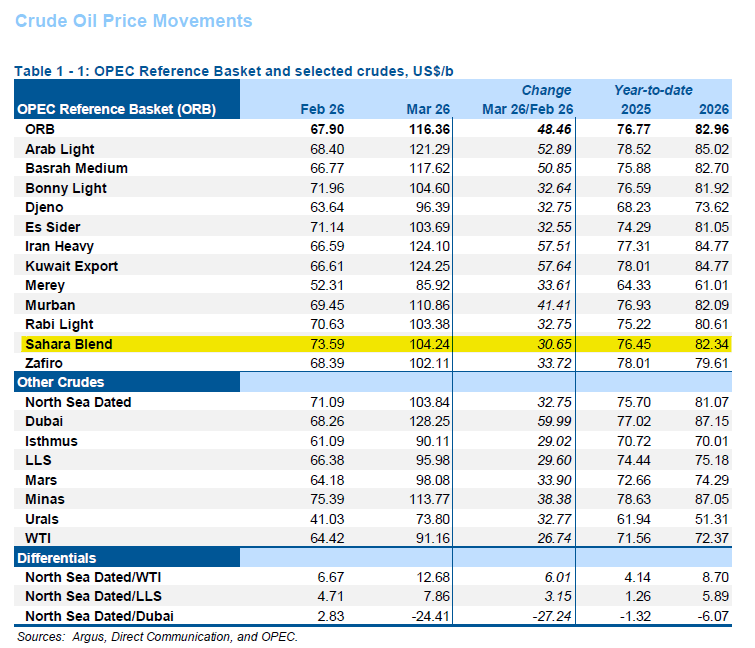Select the 'North Sea Dated/Dubai' differential label
Screen dimensions: 755x648
click(98, 616)
